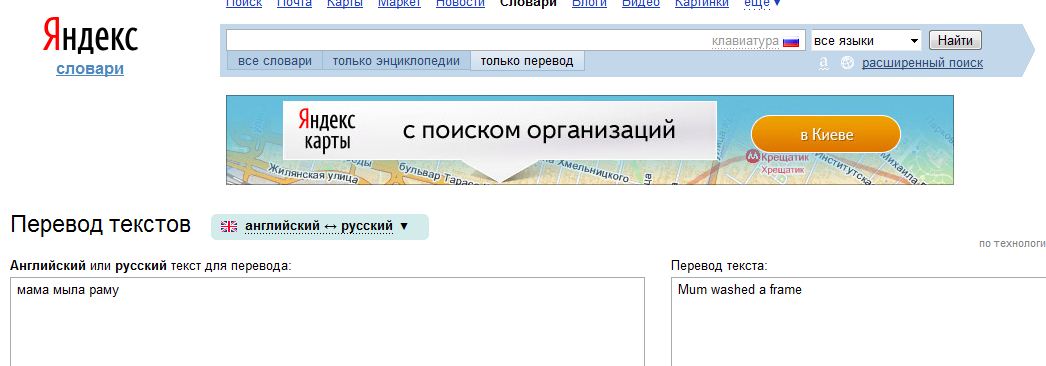Switch to 'только энциклопедии' tab
Image resolution: width=1046 pixels, height=366 pixels.
point(396,61)
